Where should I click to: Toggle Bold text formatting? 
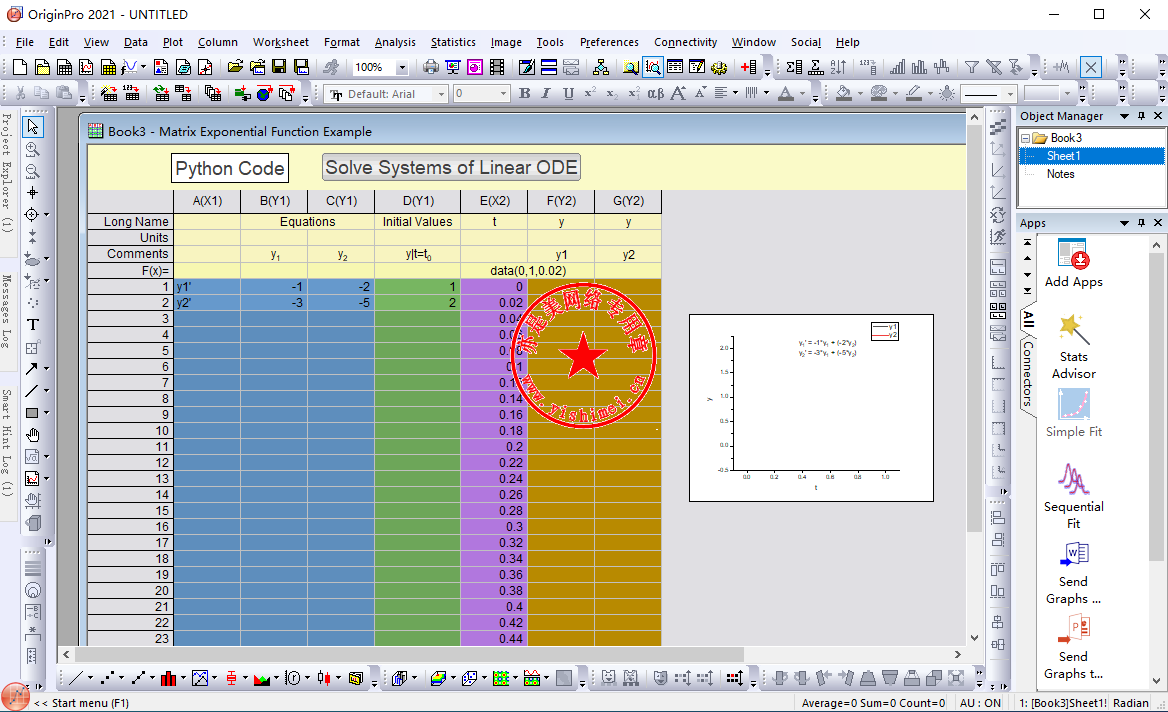tap(524, 94)
